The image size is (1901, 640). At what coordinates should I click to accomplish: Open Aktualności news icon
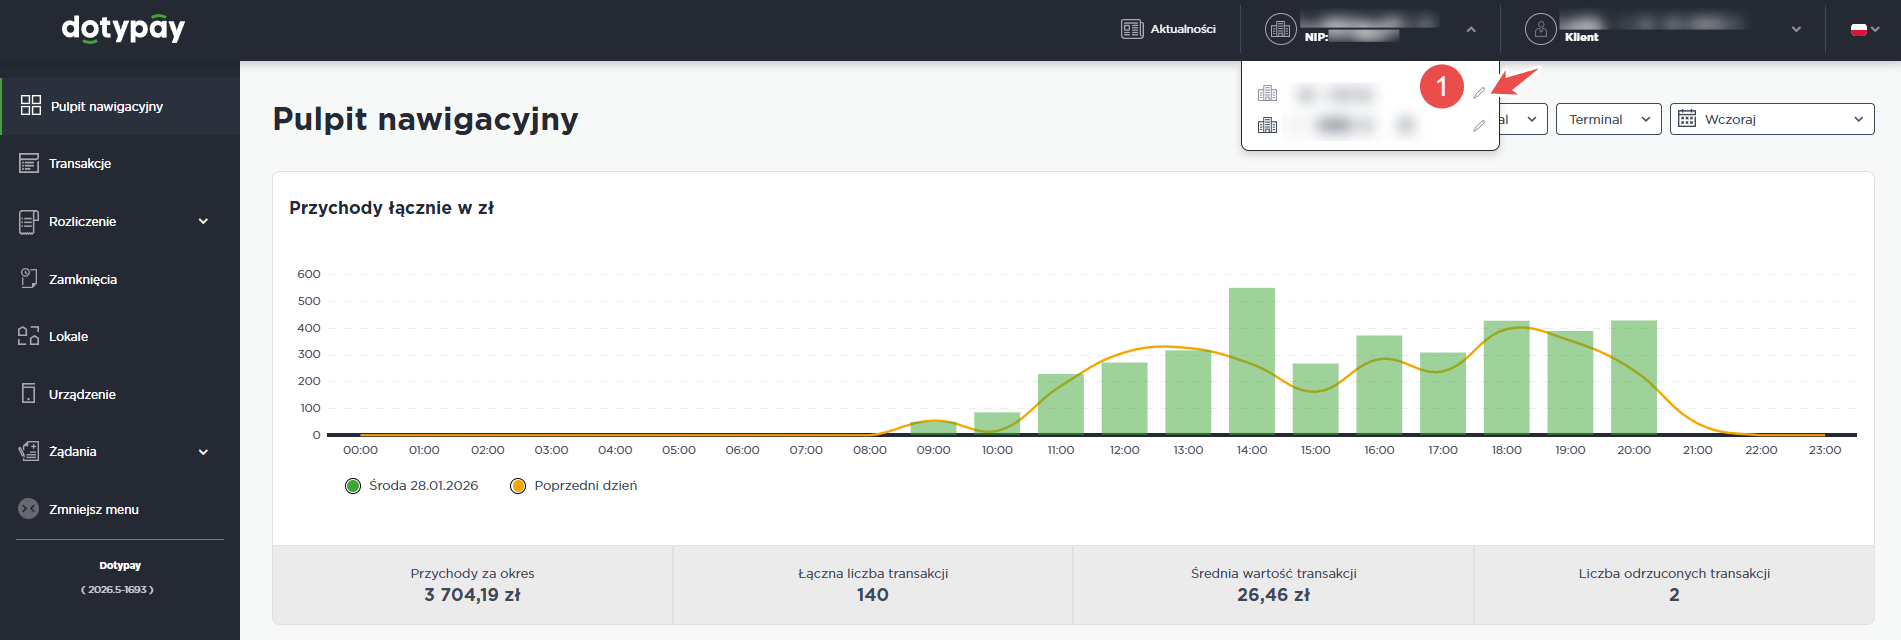[1132, 29]
